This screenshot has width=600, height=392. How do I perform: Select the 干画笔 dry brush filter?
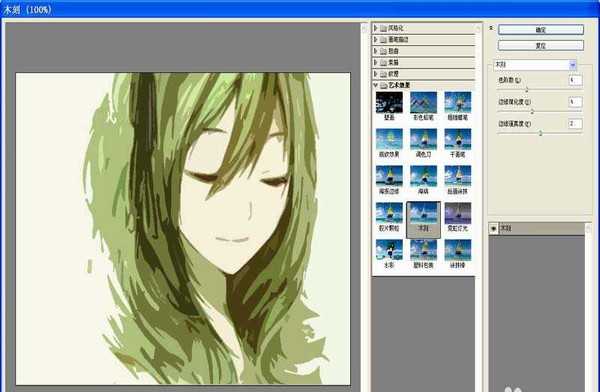458,143
